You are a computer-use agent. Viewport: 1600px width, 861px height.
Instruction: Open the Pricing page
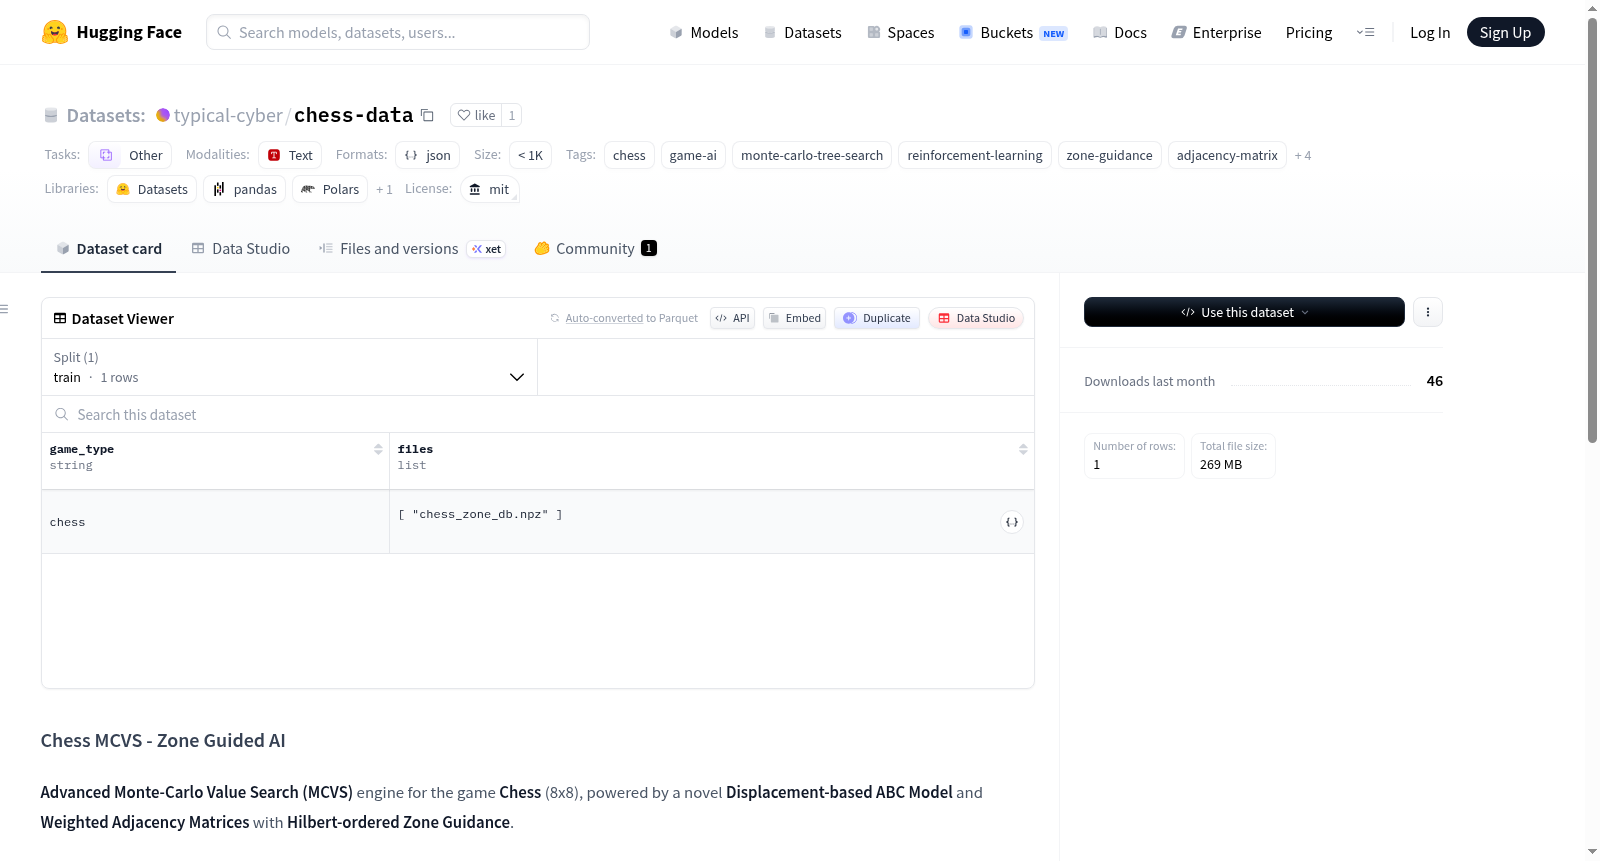point(1309,32)
